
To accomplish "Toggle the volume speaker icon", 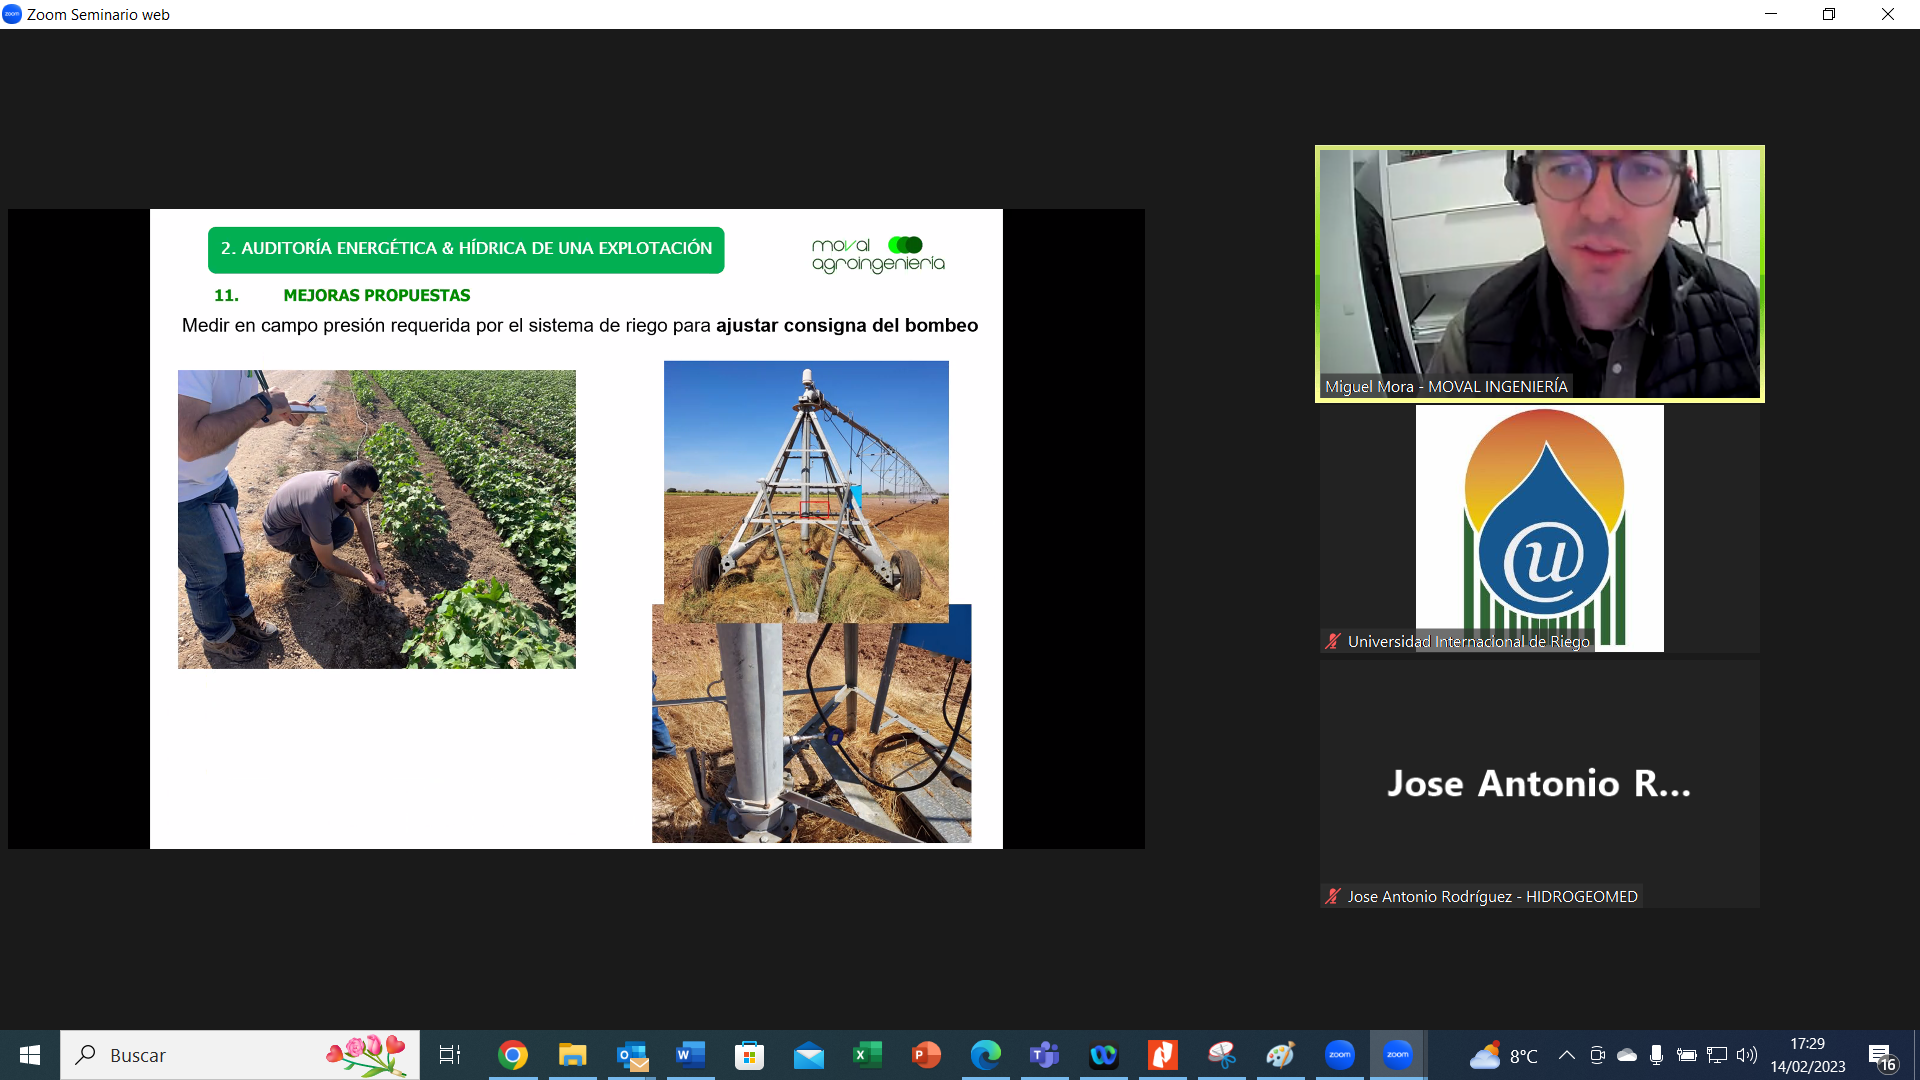I will click(1746, 1055).
